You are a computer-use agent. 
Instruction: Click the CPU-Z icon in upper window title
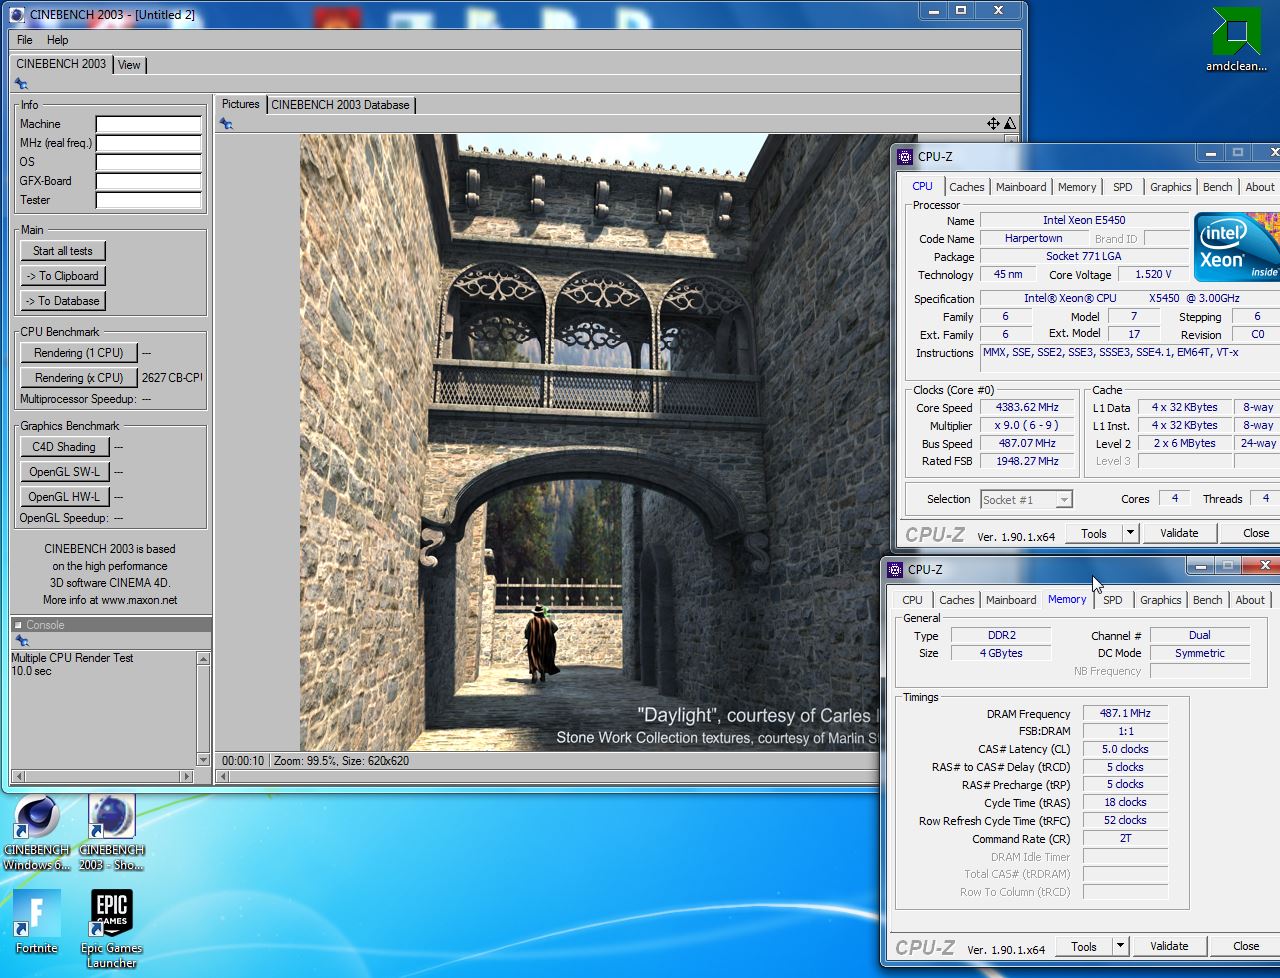click(905, 156)
